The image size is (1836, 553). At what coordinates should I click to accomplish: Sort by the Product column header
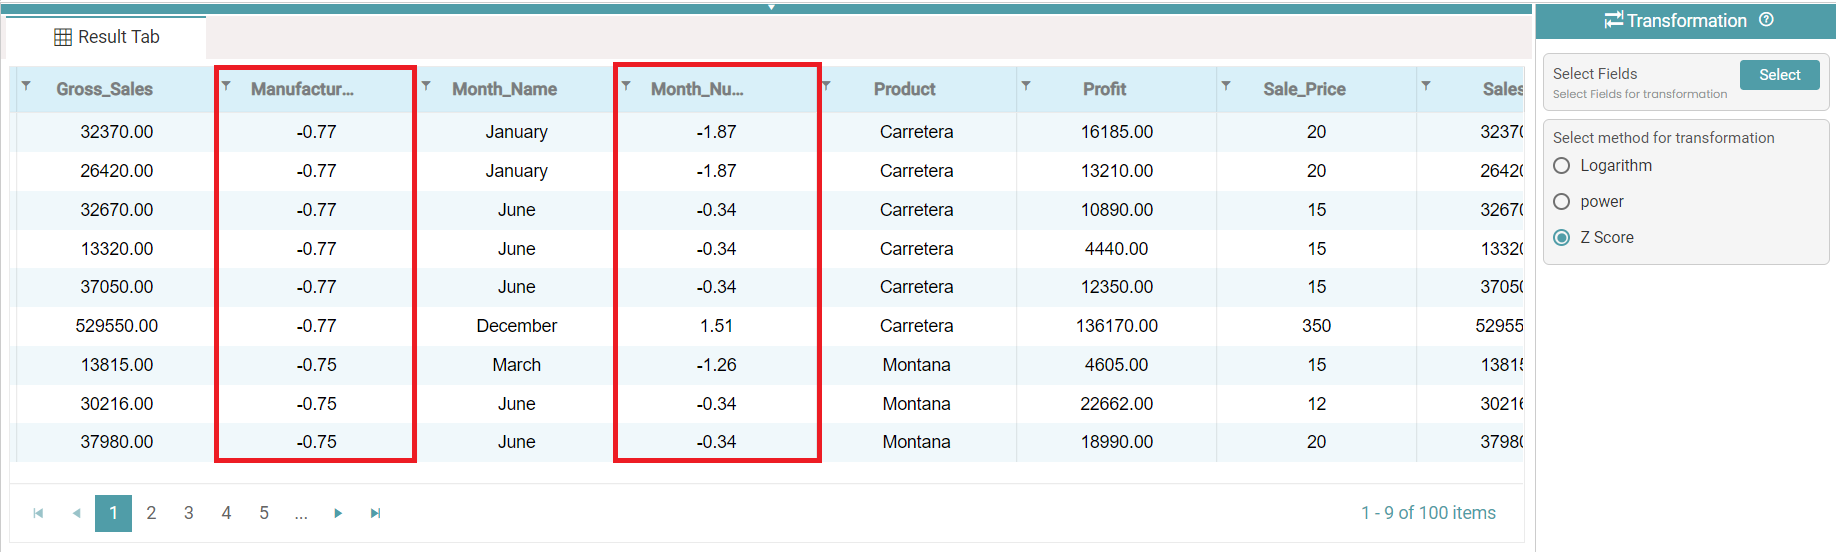(x=904, y=89)
